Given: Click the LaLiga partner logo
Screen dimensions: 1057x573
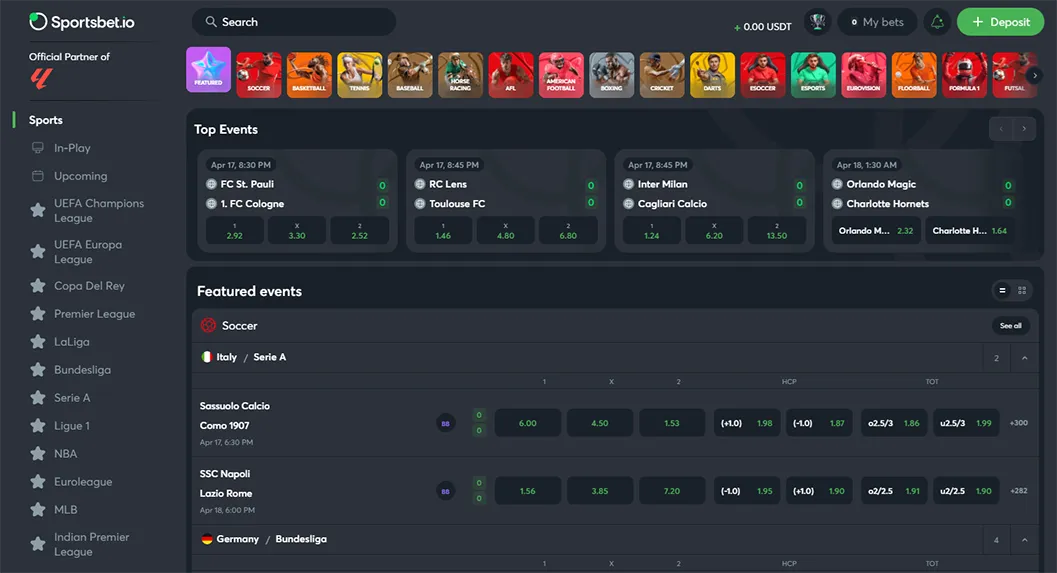Looking at the screenshot, I should coord(40,80).
